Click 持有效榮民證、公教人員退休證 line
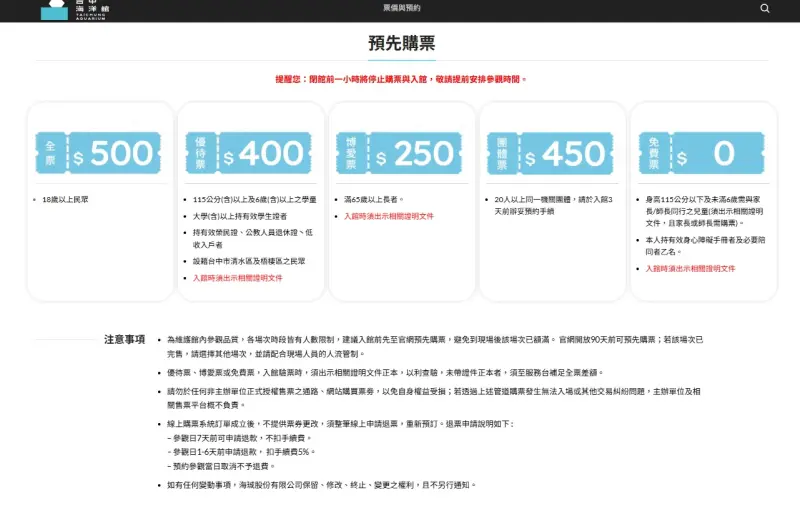 [253, 238]
